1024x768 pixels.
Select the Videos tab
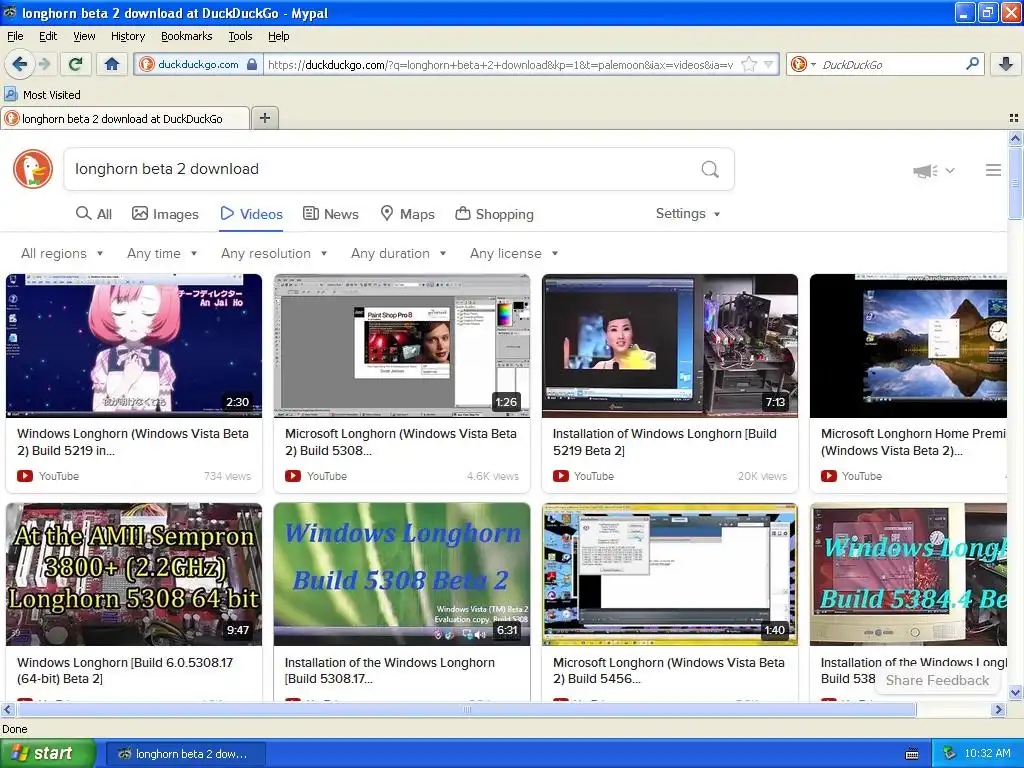(251, 214)
